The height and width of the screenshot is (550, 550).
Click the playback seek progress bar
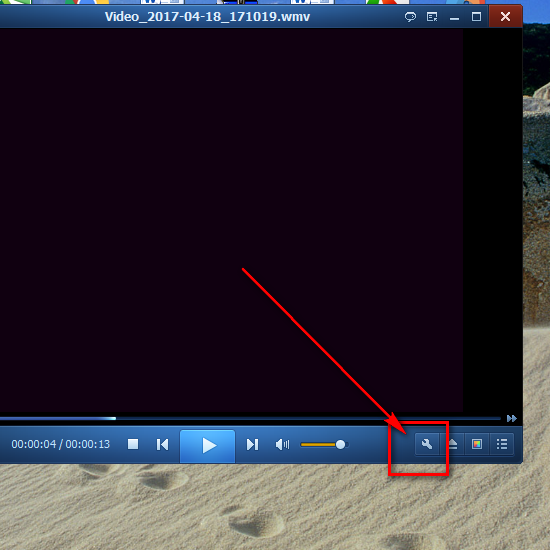point(250,418)
